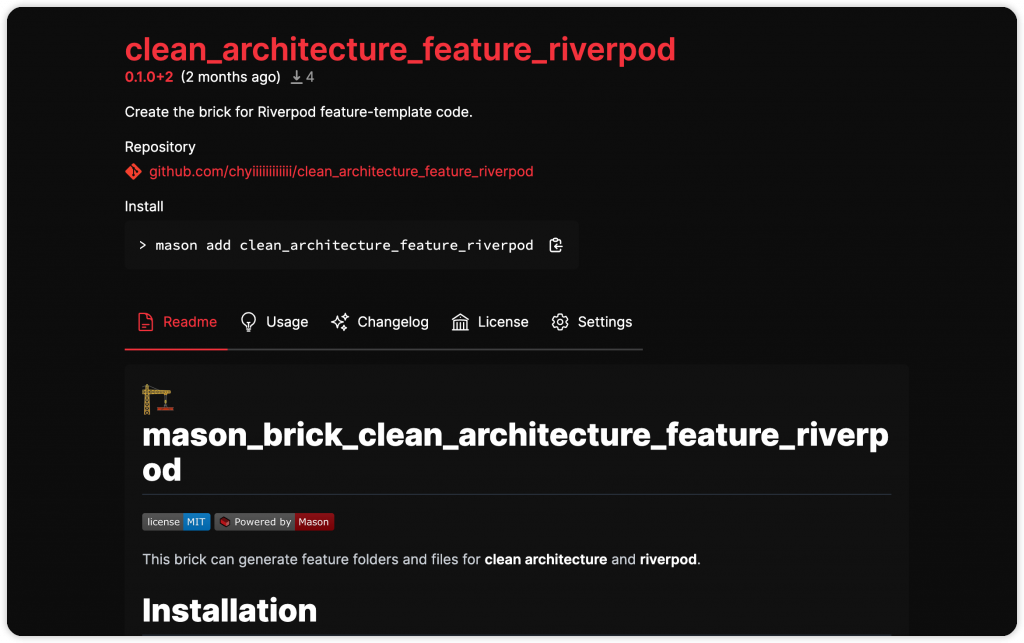Open the Readme tab
The height and width of the screenshot is (643, 1024).
click(176, 322)
